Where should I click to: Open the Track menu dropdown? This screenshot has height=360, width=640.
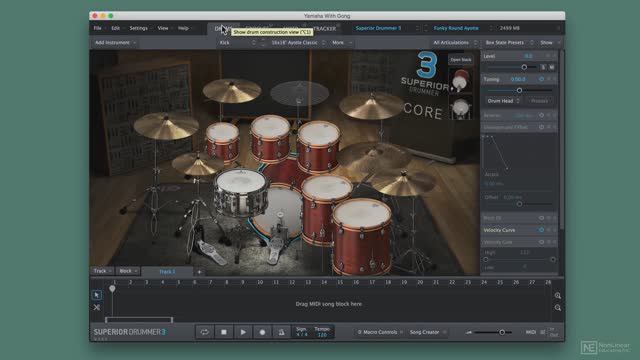(x=102, y=271)
